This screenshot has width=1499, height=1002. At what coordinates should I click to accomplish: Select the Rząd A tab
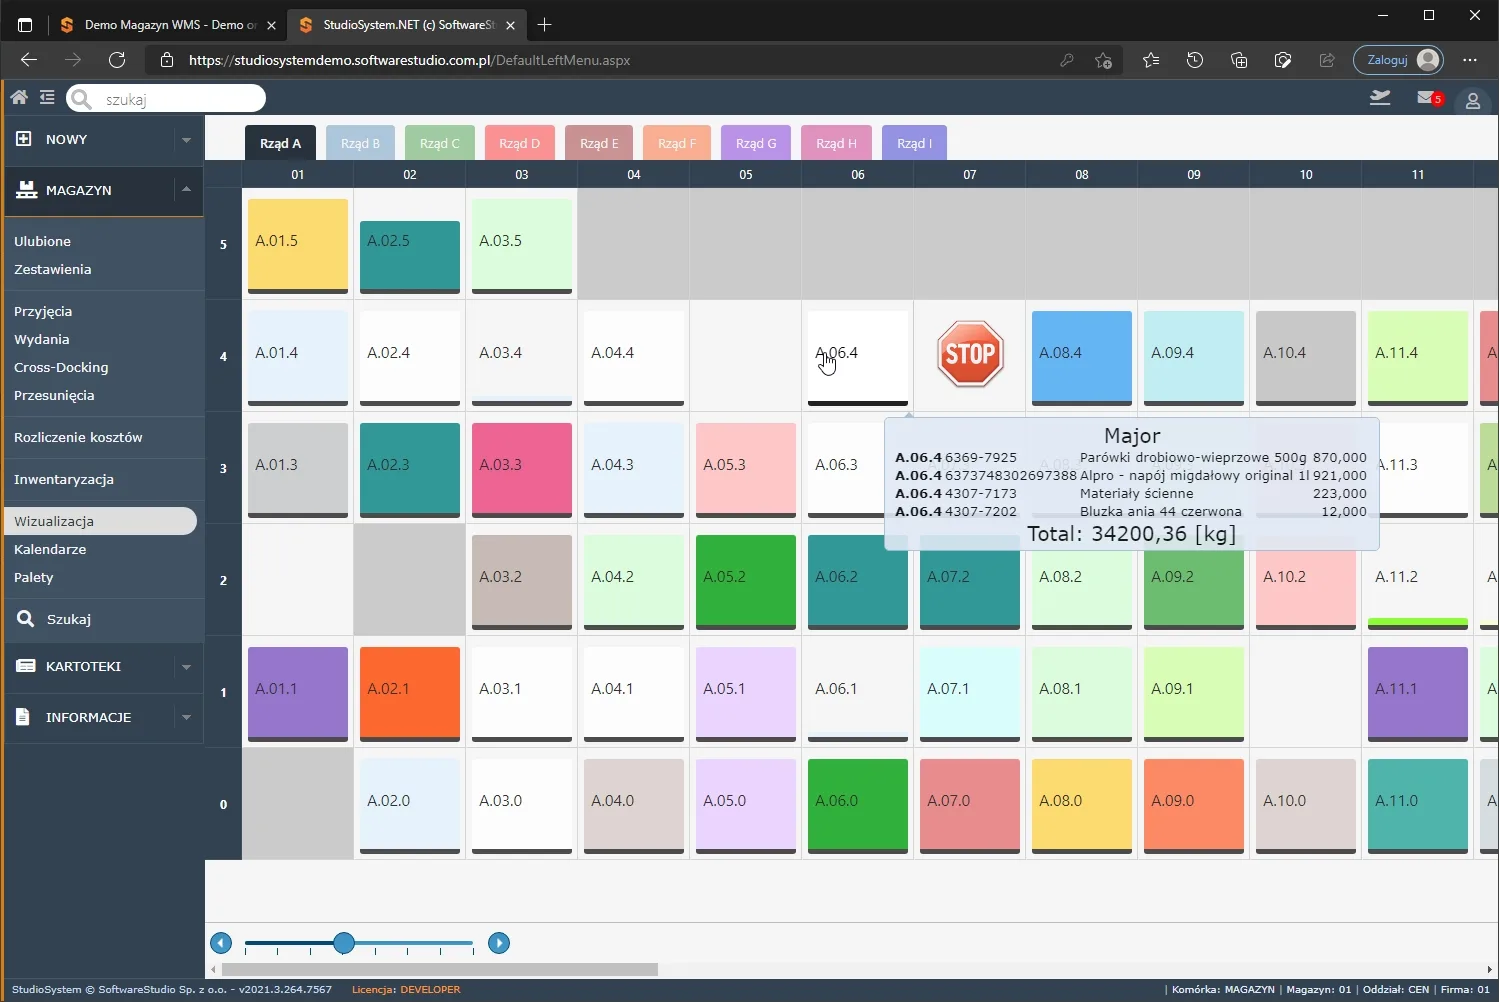pyautogui.click(x=280, y=143)
